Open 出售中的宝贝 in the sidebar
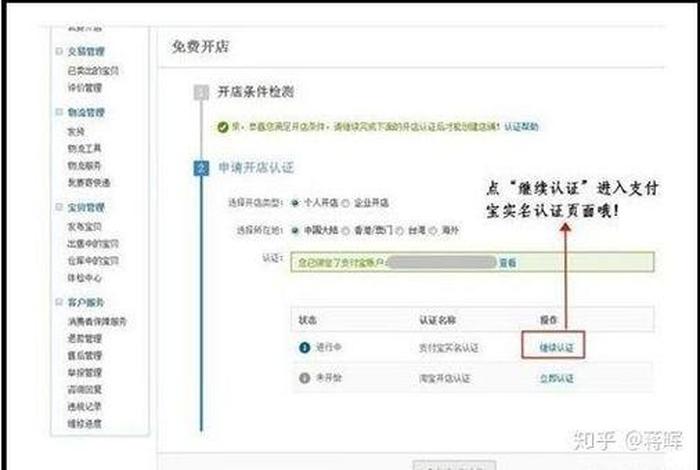Image resolution: width=700 pixels, height=470 pixels. click(93, 244)
